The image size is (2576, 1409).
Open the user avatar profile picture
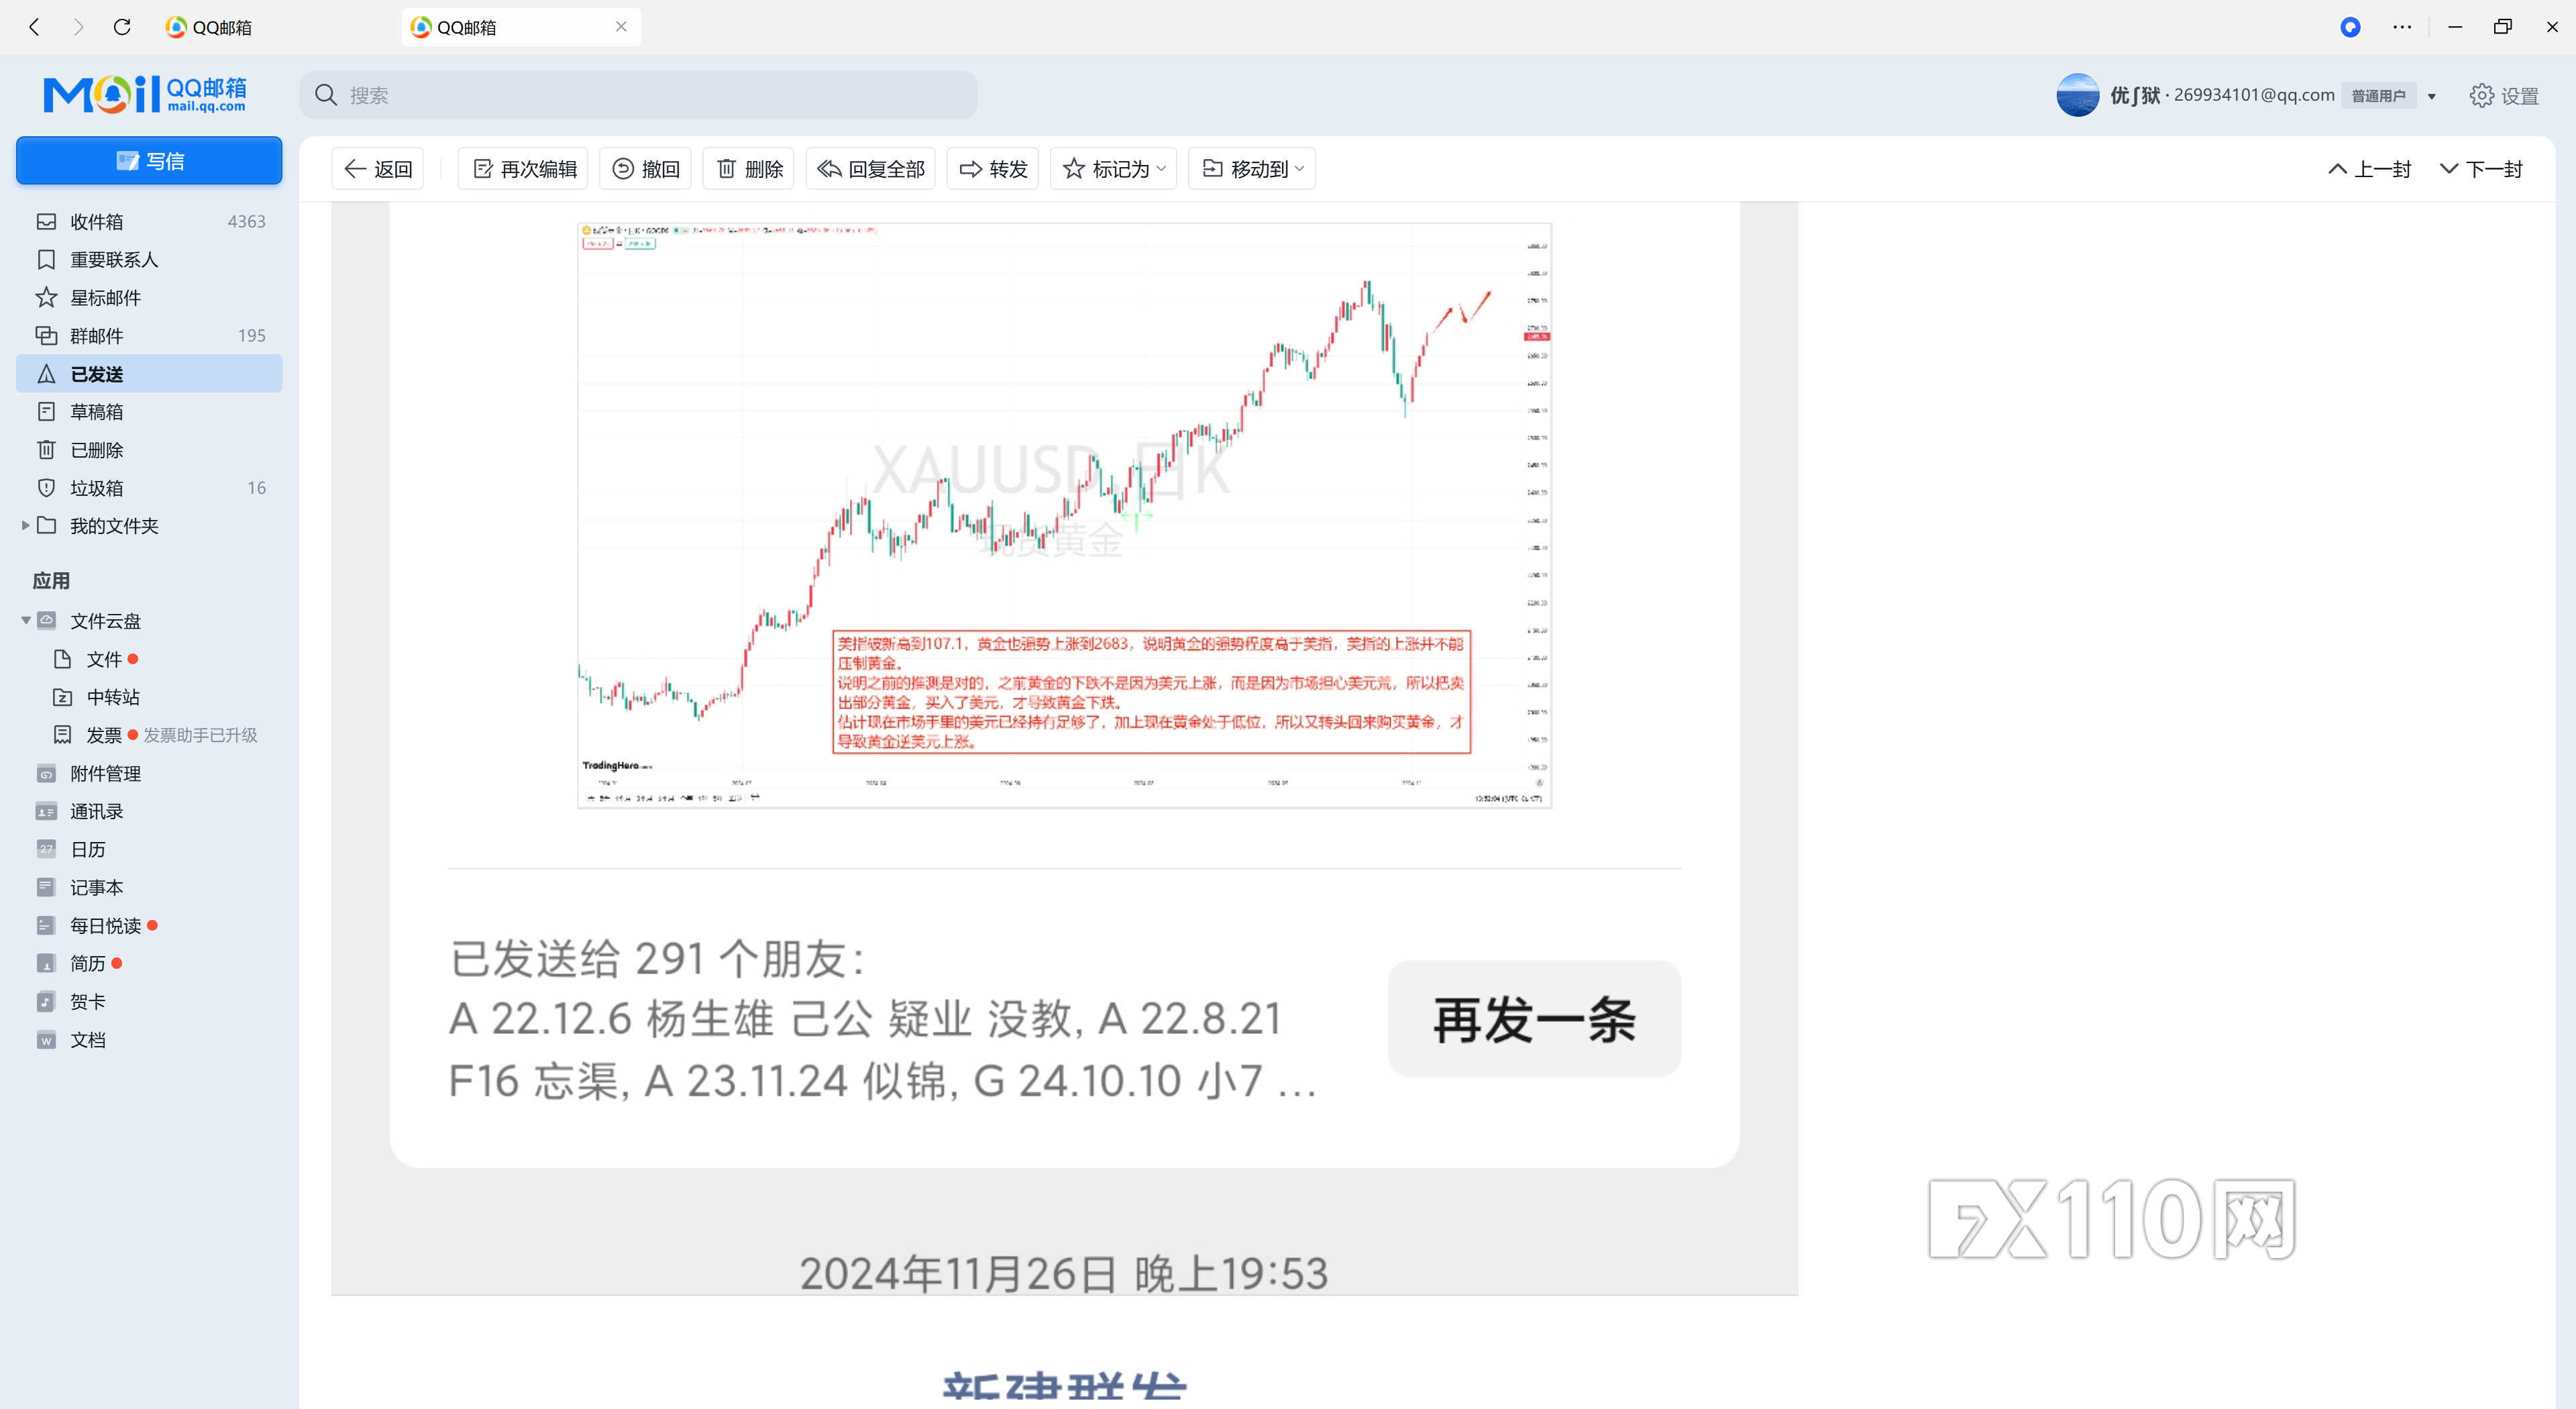[2077, 95]
